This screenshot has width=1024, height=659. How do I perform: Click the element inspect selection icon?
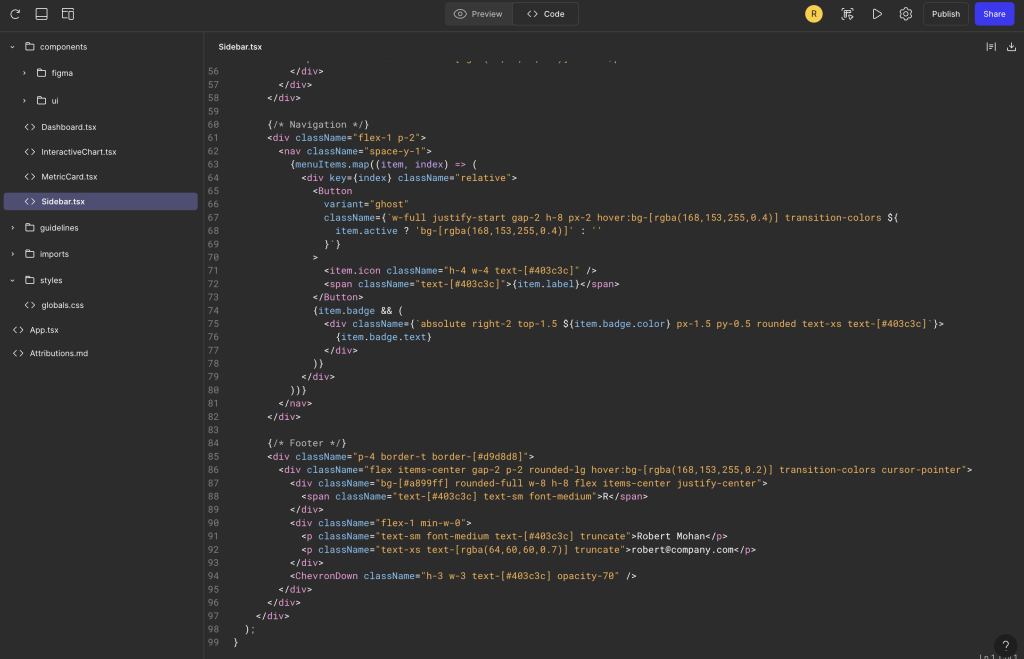[847, 14]
